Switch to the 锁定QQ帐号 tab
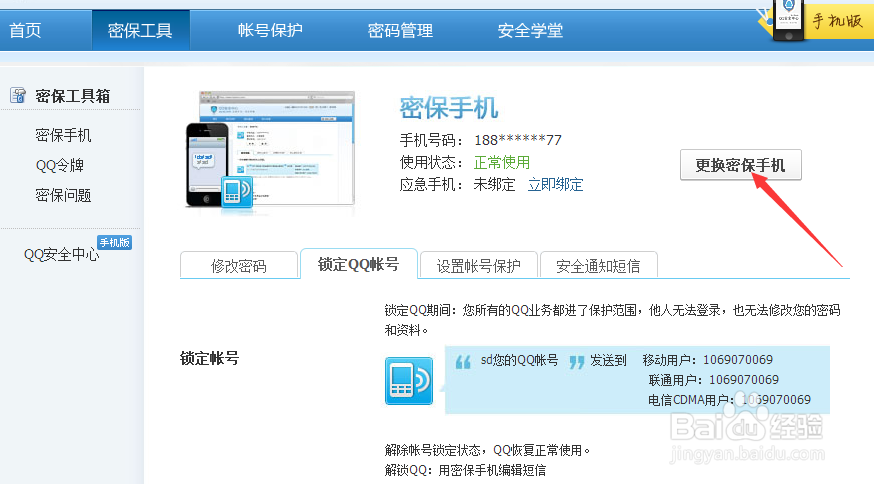The image size is (874, 484). coord(358,264)
